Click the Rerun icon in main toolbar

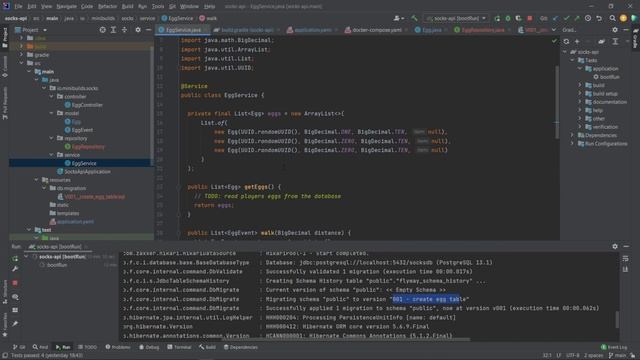497,18
